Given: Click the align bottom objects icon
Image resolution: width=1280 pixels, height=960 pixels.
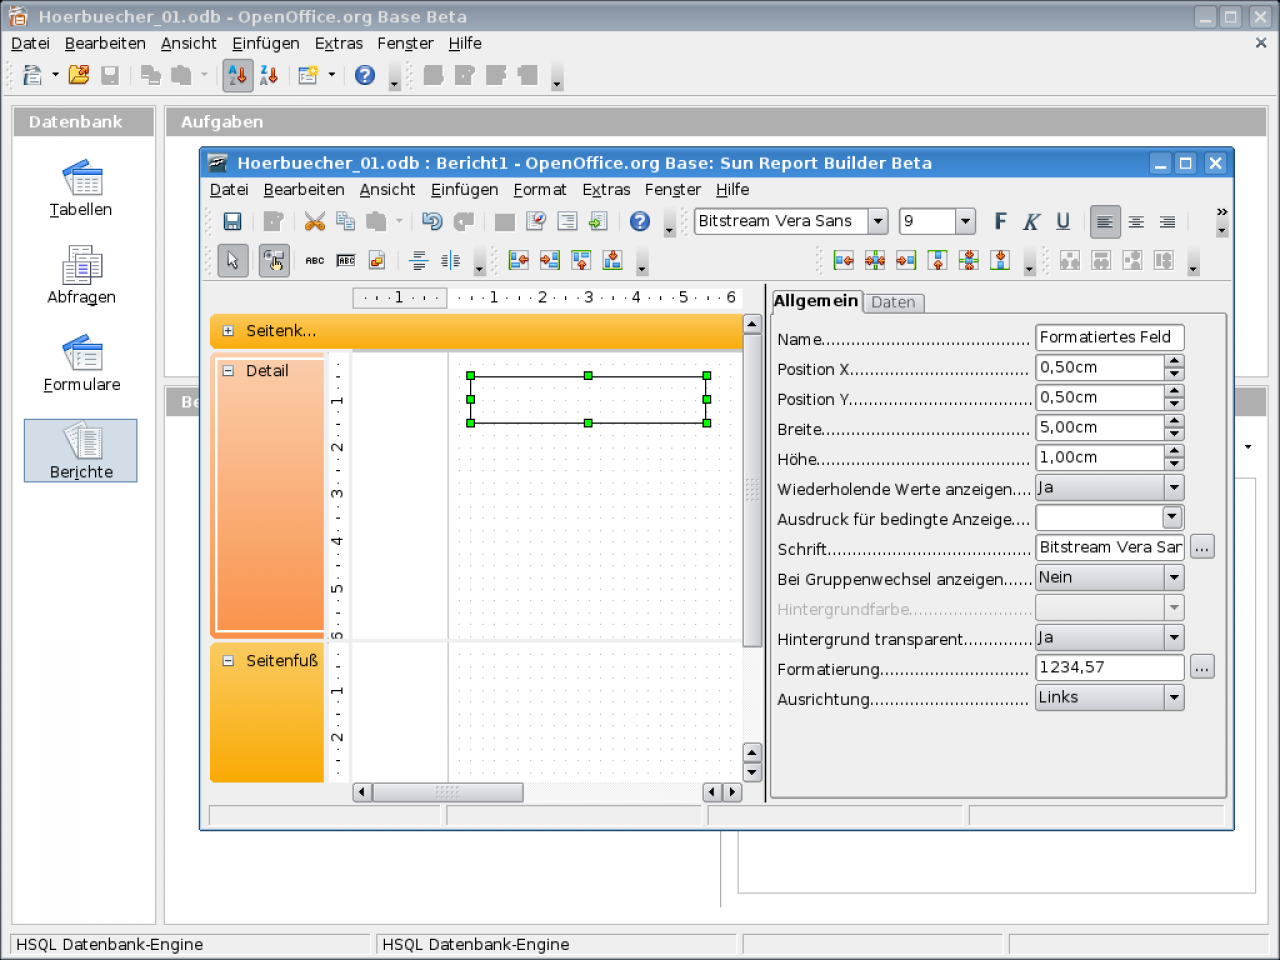Looking at the screenshot, I should [x=612, y=261].
